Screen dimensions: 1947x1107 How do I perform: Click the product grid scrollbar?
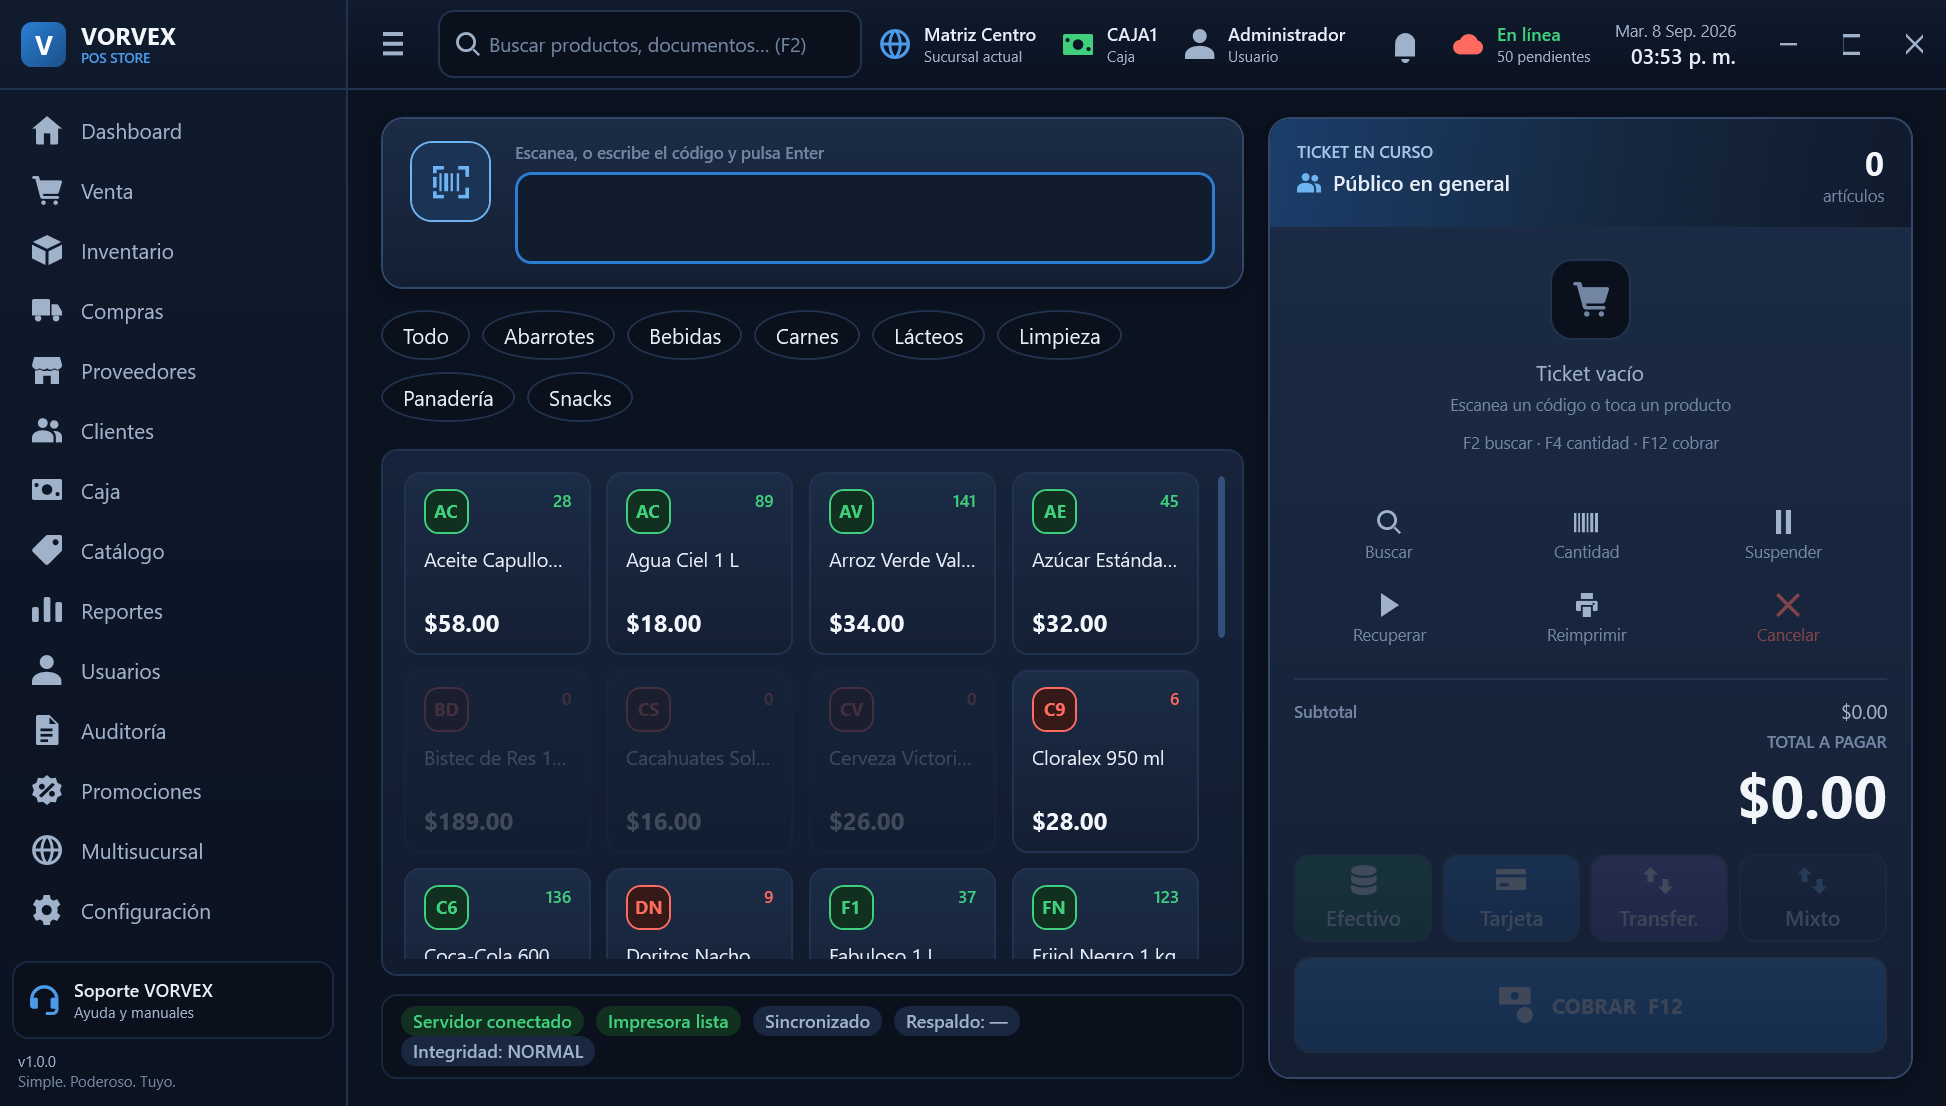(x=1221, y=557)
